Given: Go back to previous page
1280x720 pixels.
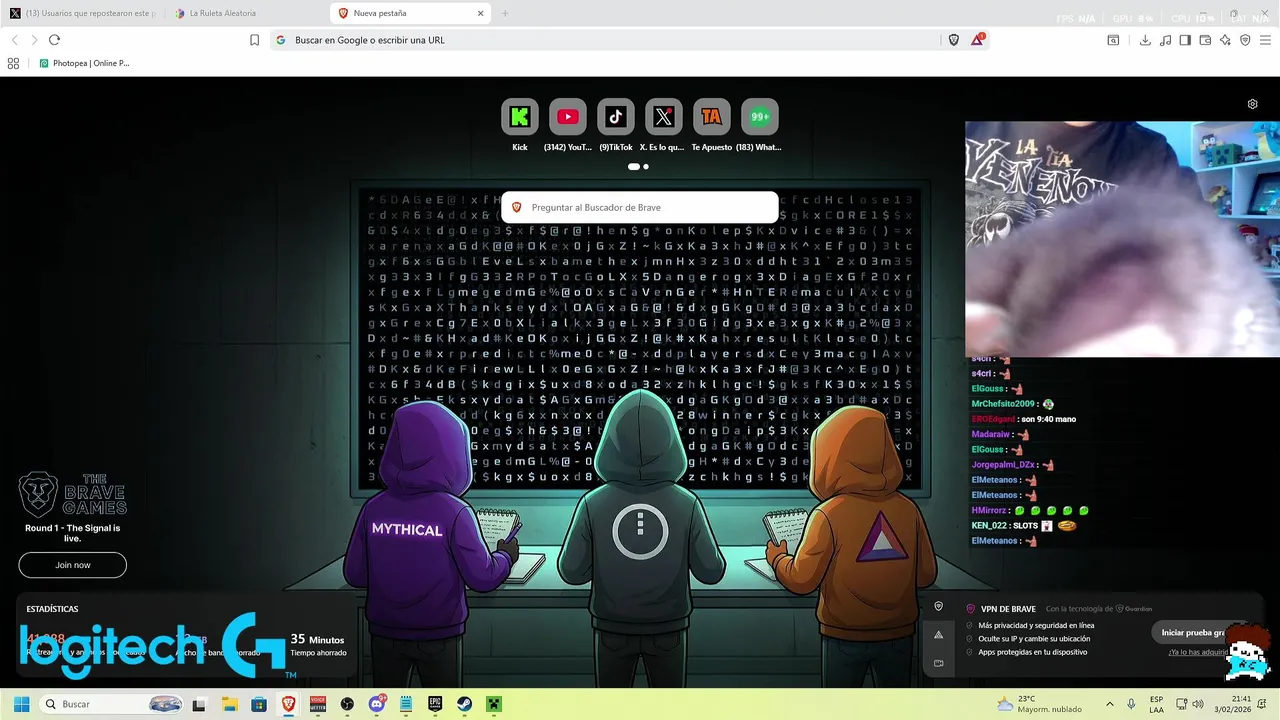Looking at the screenshot, I should [x=14, y=40].
